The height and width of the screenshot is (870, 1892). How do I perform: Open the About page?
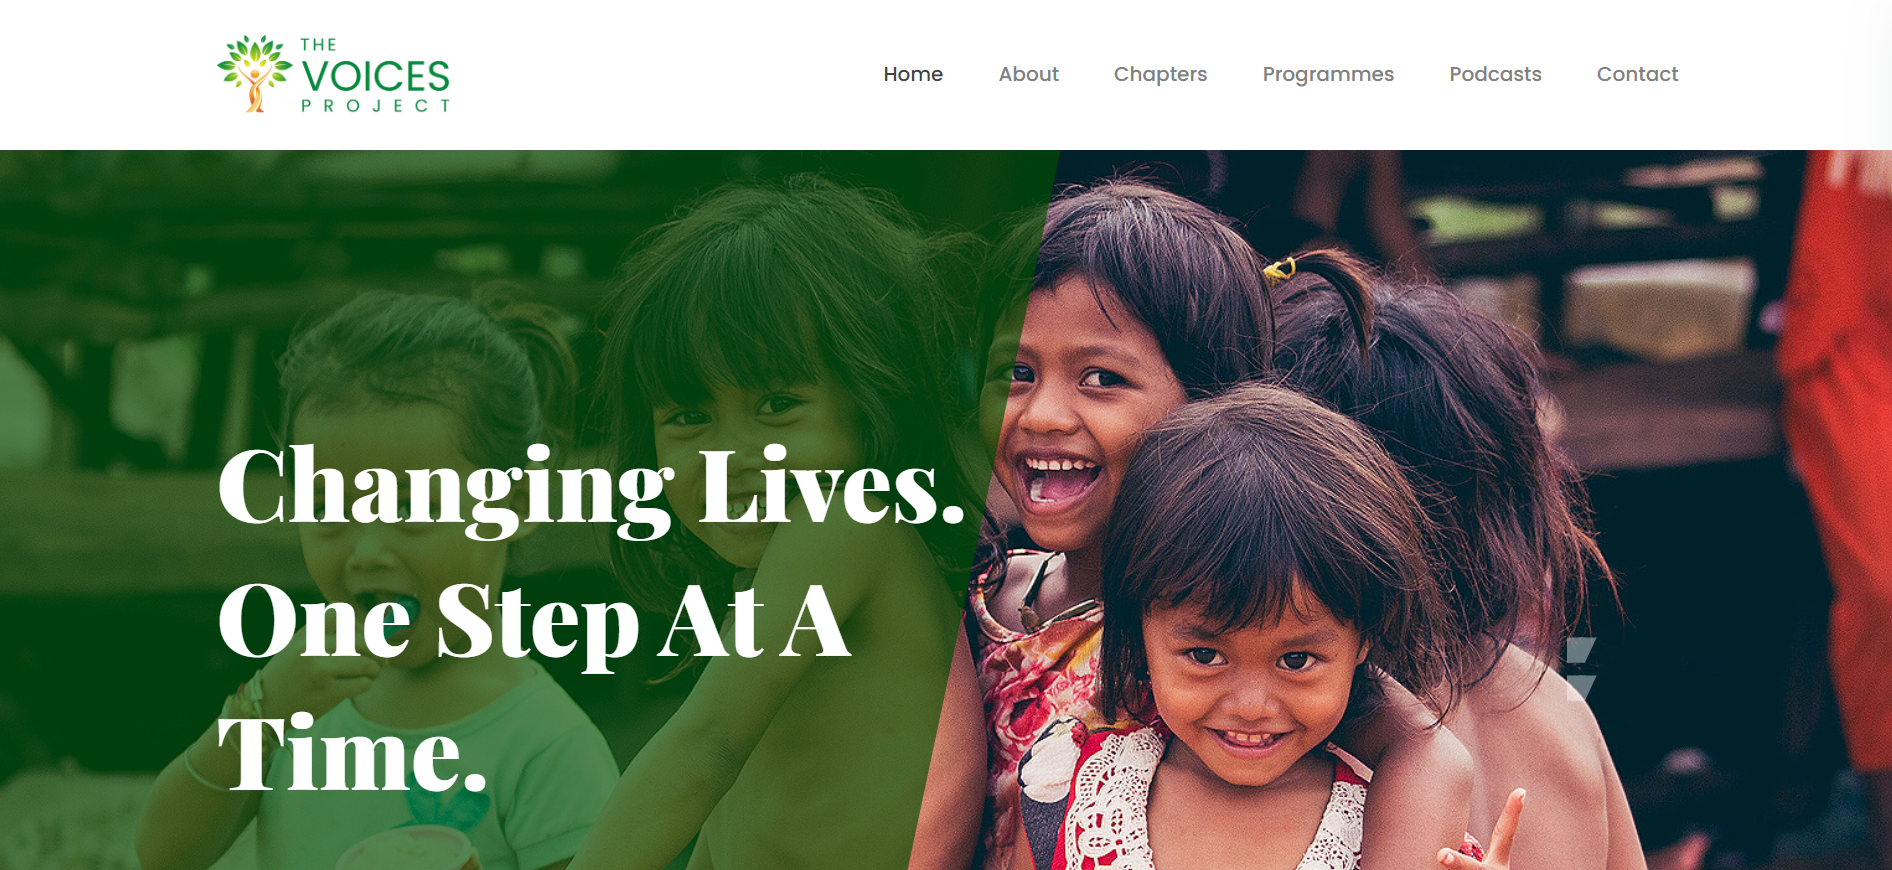[1028, 74]
